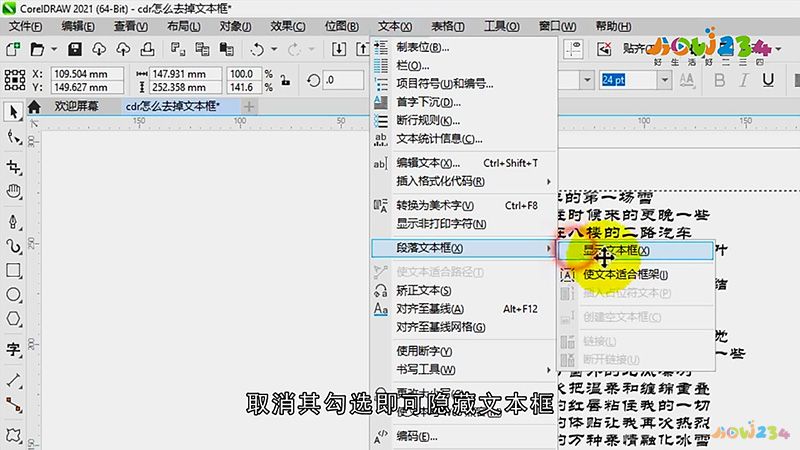Select the Text tool (字)
This screenshot has width=800, height=450.
[x=13, y=349]
